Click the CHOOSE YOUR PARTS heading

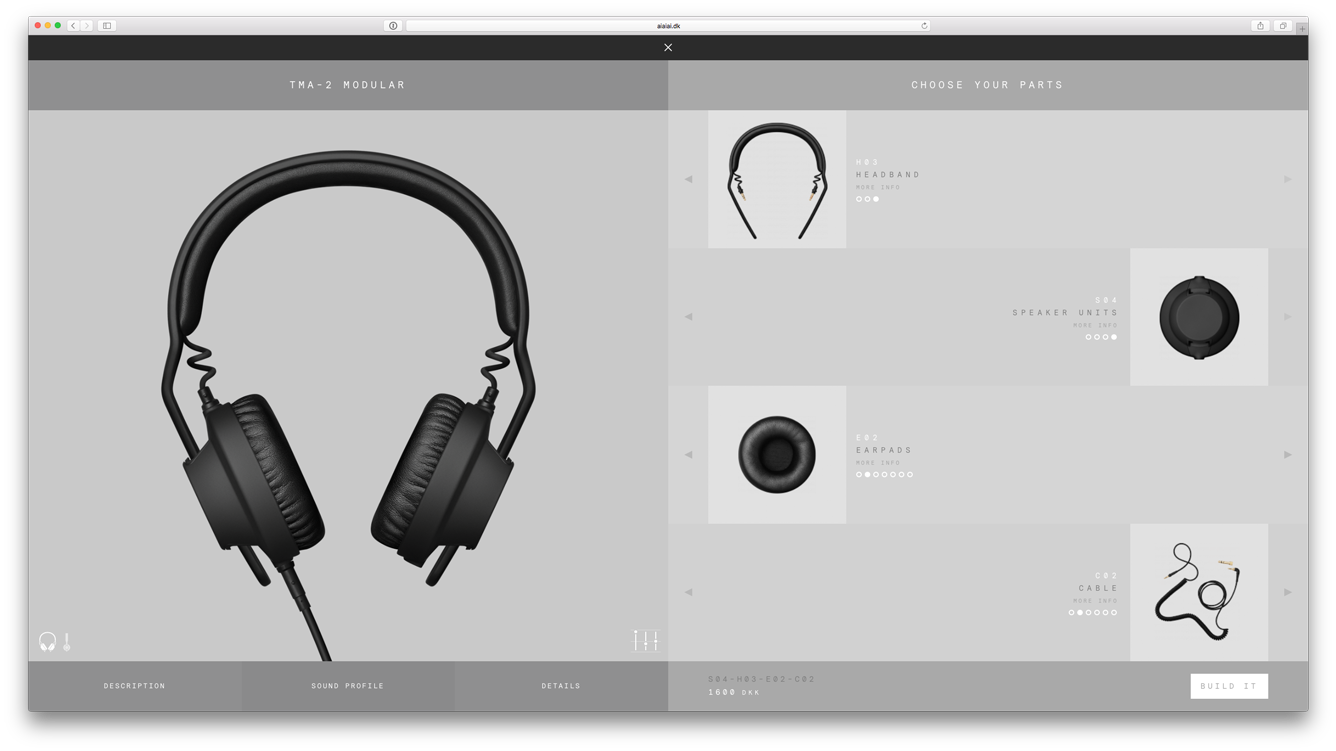(x=988, y=85)
